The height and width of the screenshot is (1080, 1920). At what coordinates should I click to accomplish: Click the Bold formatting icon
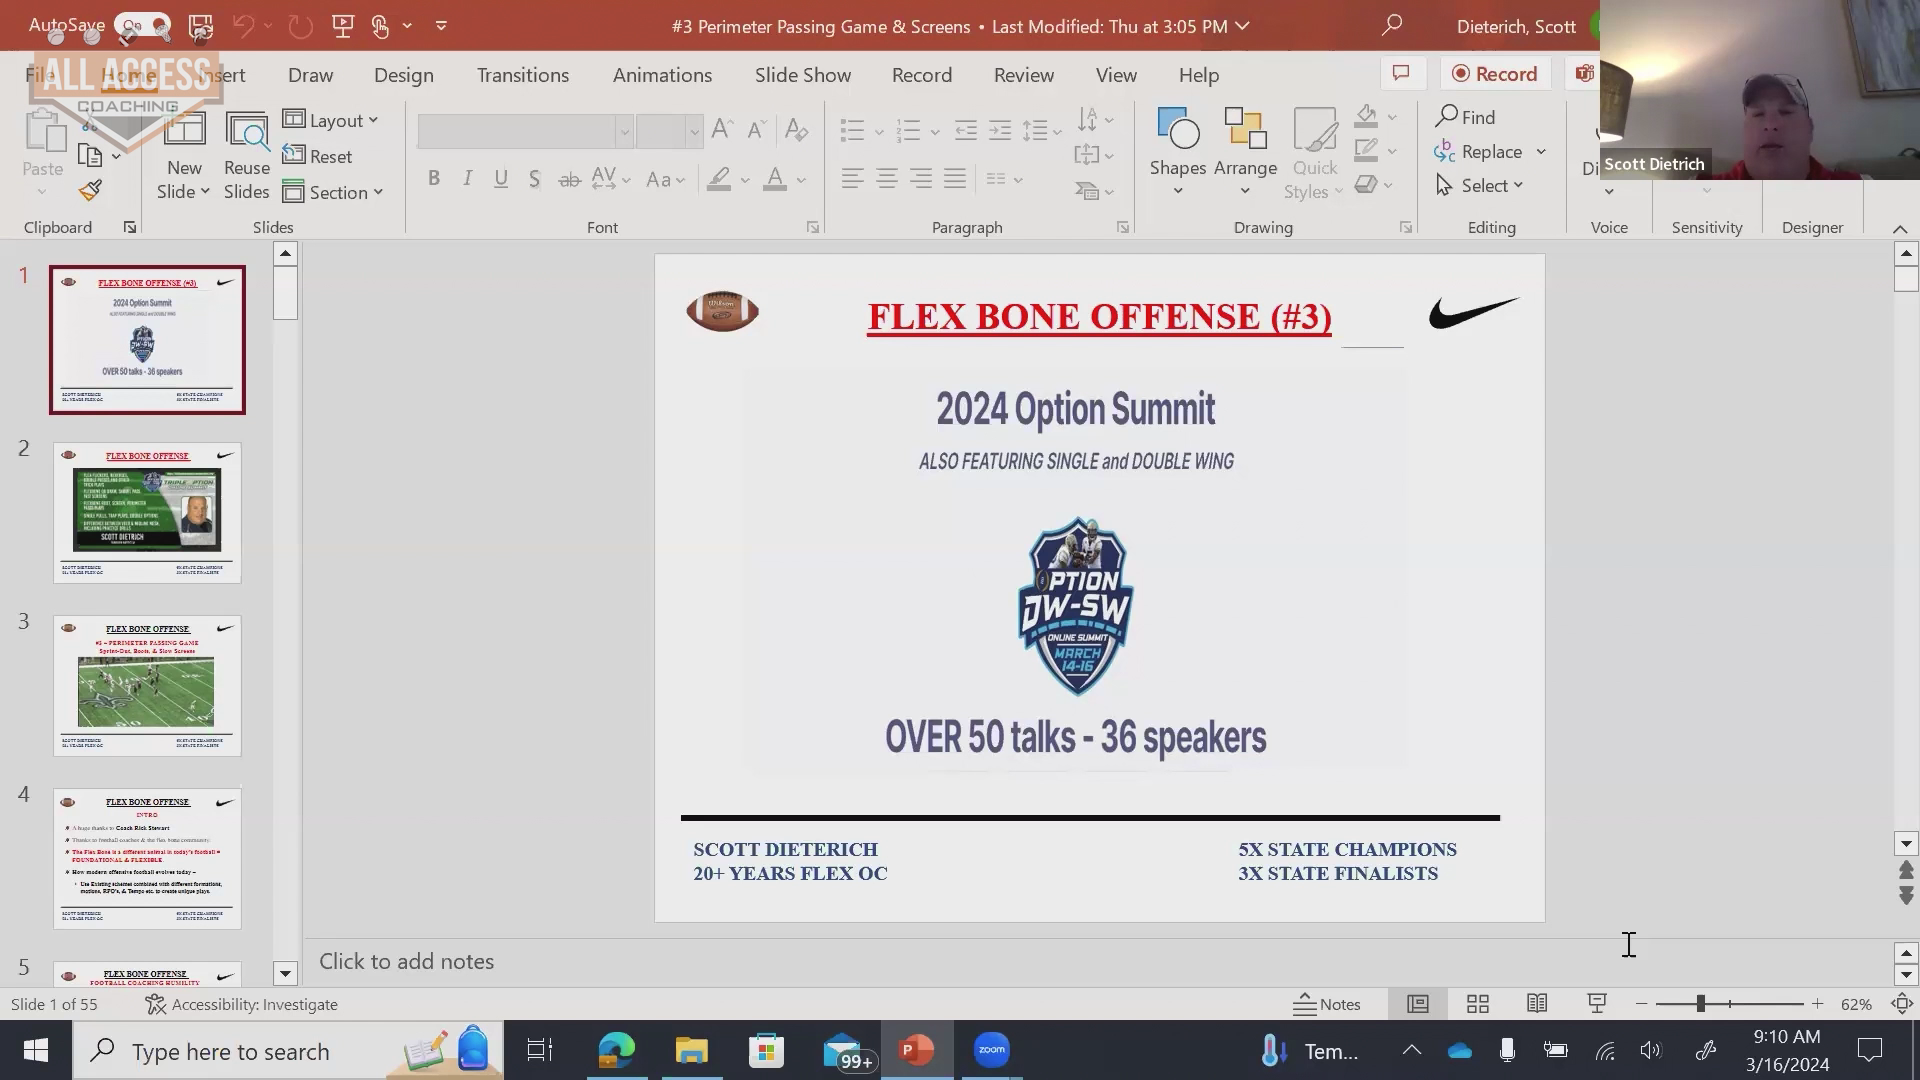(x=433, y=179)
